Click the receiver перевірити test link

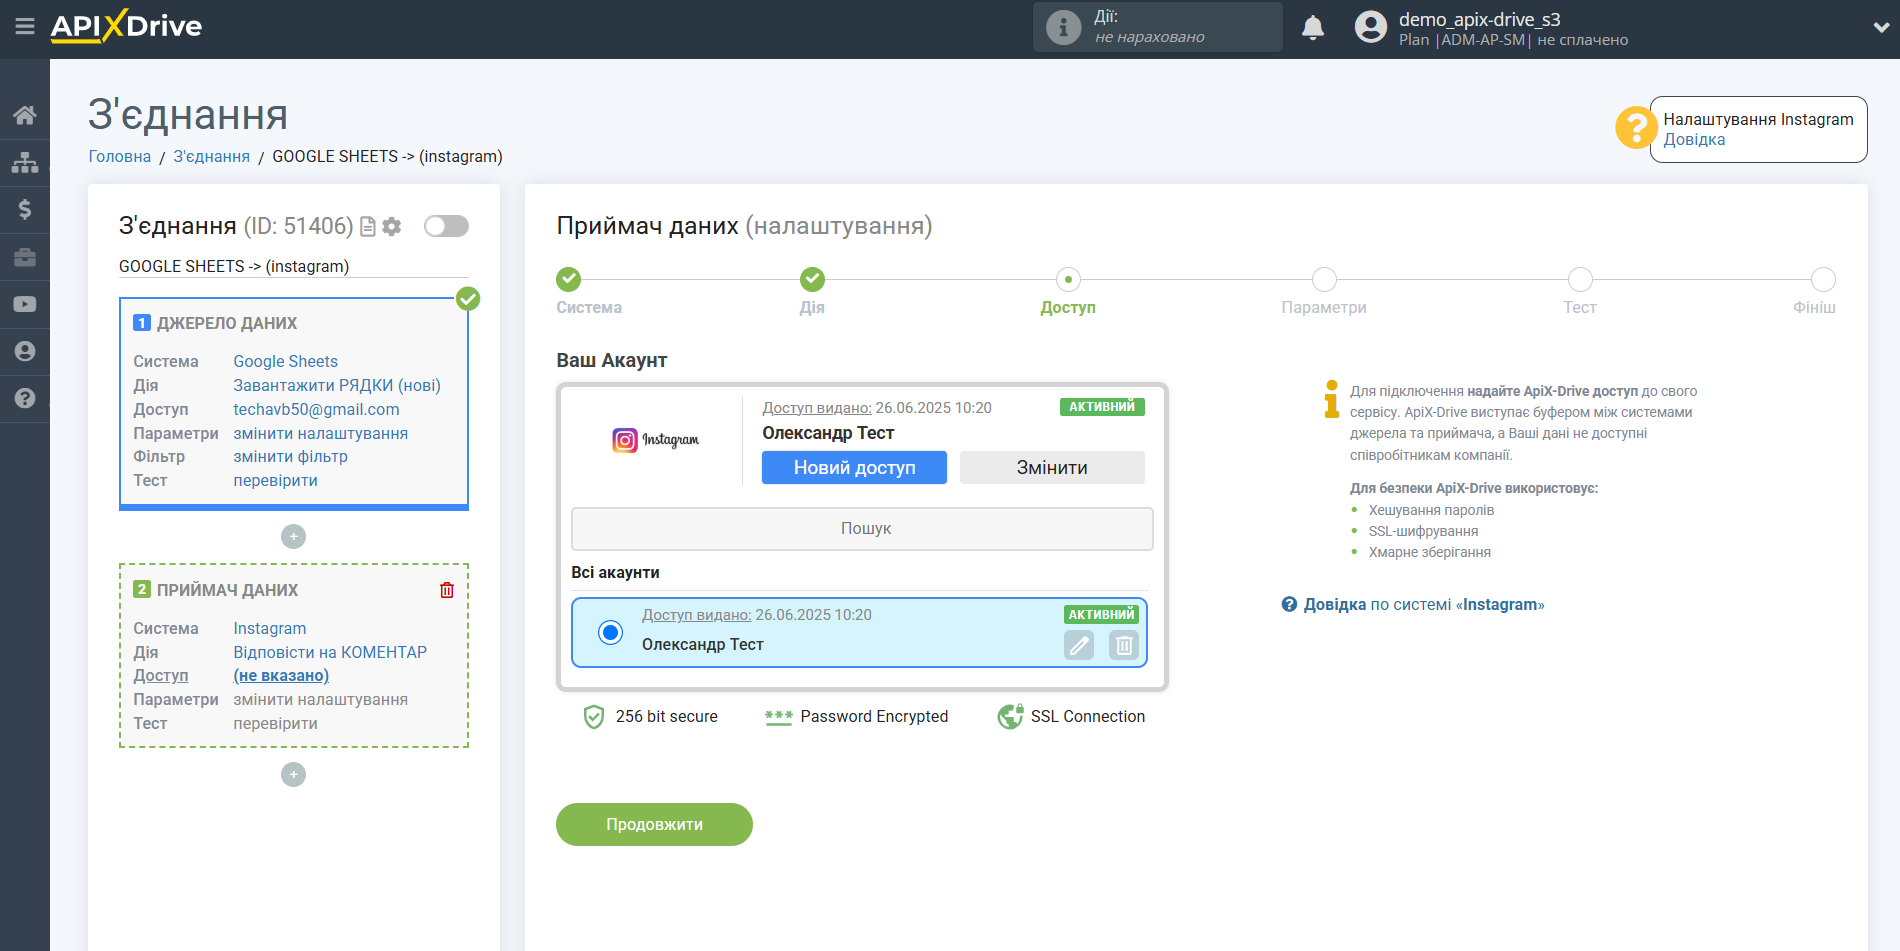click(276, 723)
